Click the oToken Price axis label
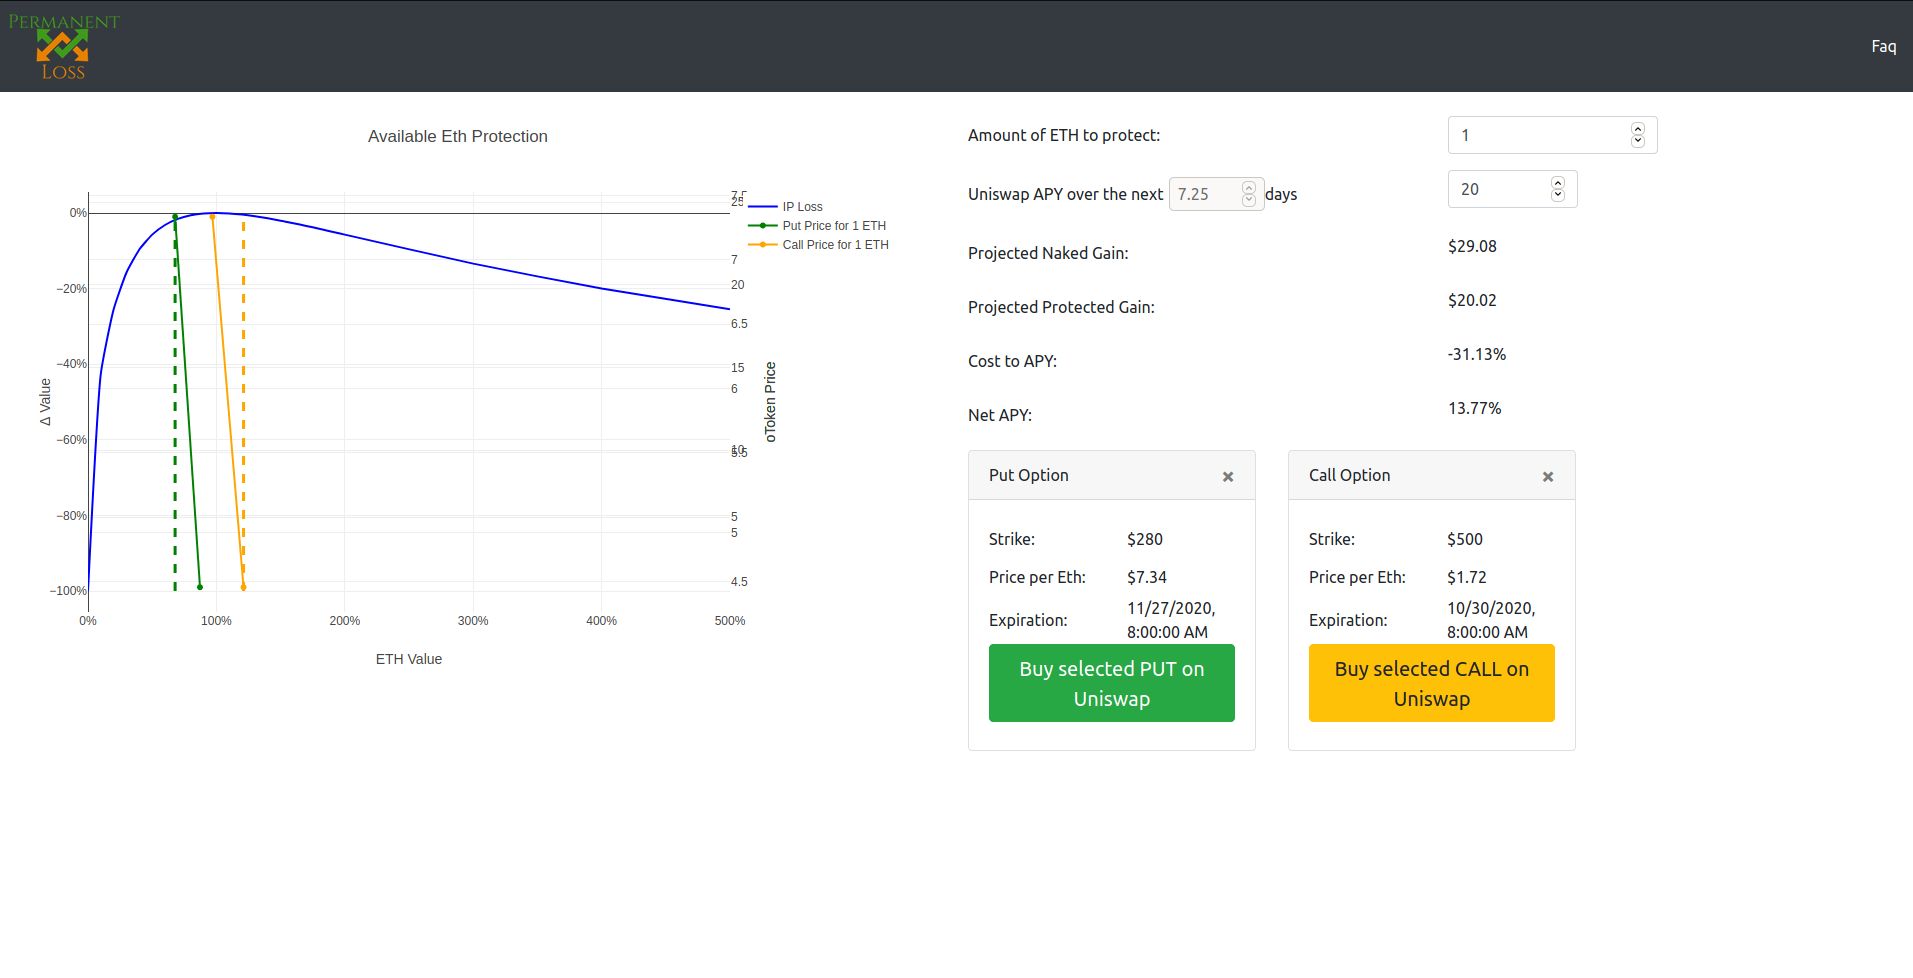This screenshot has width=1913, height=978. [770, 402]
